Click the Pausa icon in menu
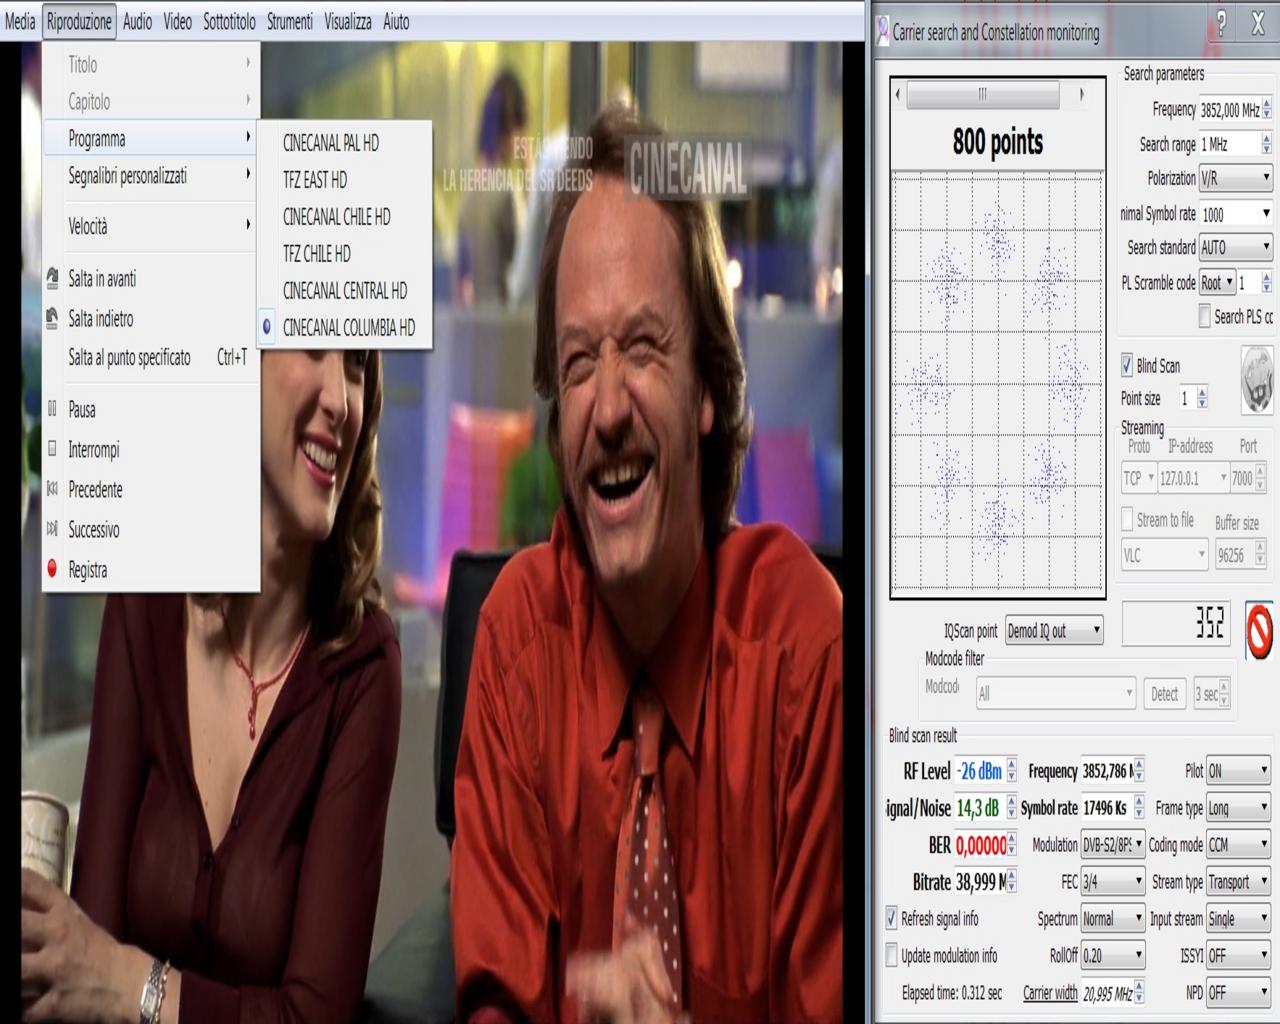Viewport: 1280px width, 1024px height. pos(52,409)
